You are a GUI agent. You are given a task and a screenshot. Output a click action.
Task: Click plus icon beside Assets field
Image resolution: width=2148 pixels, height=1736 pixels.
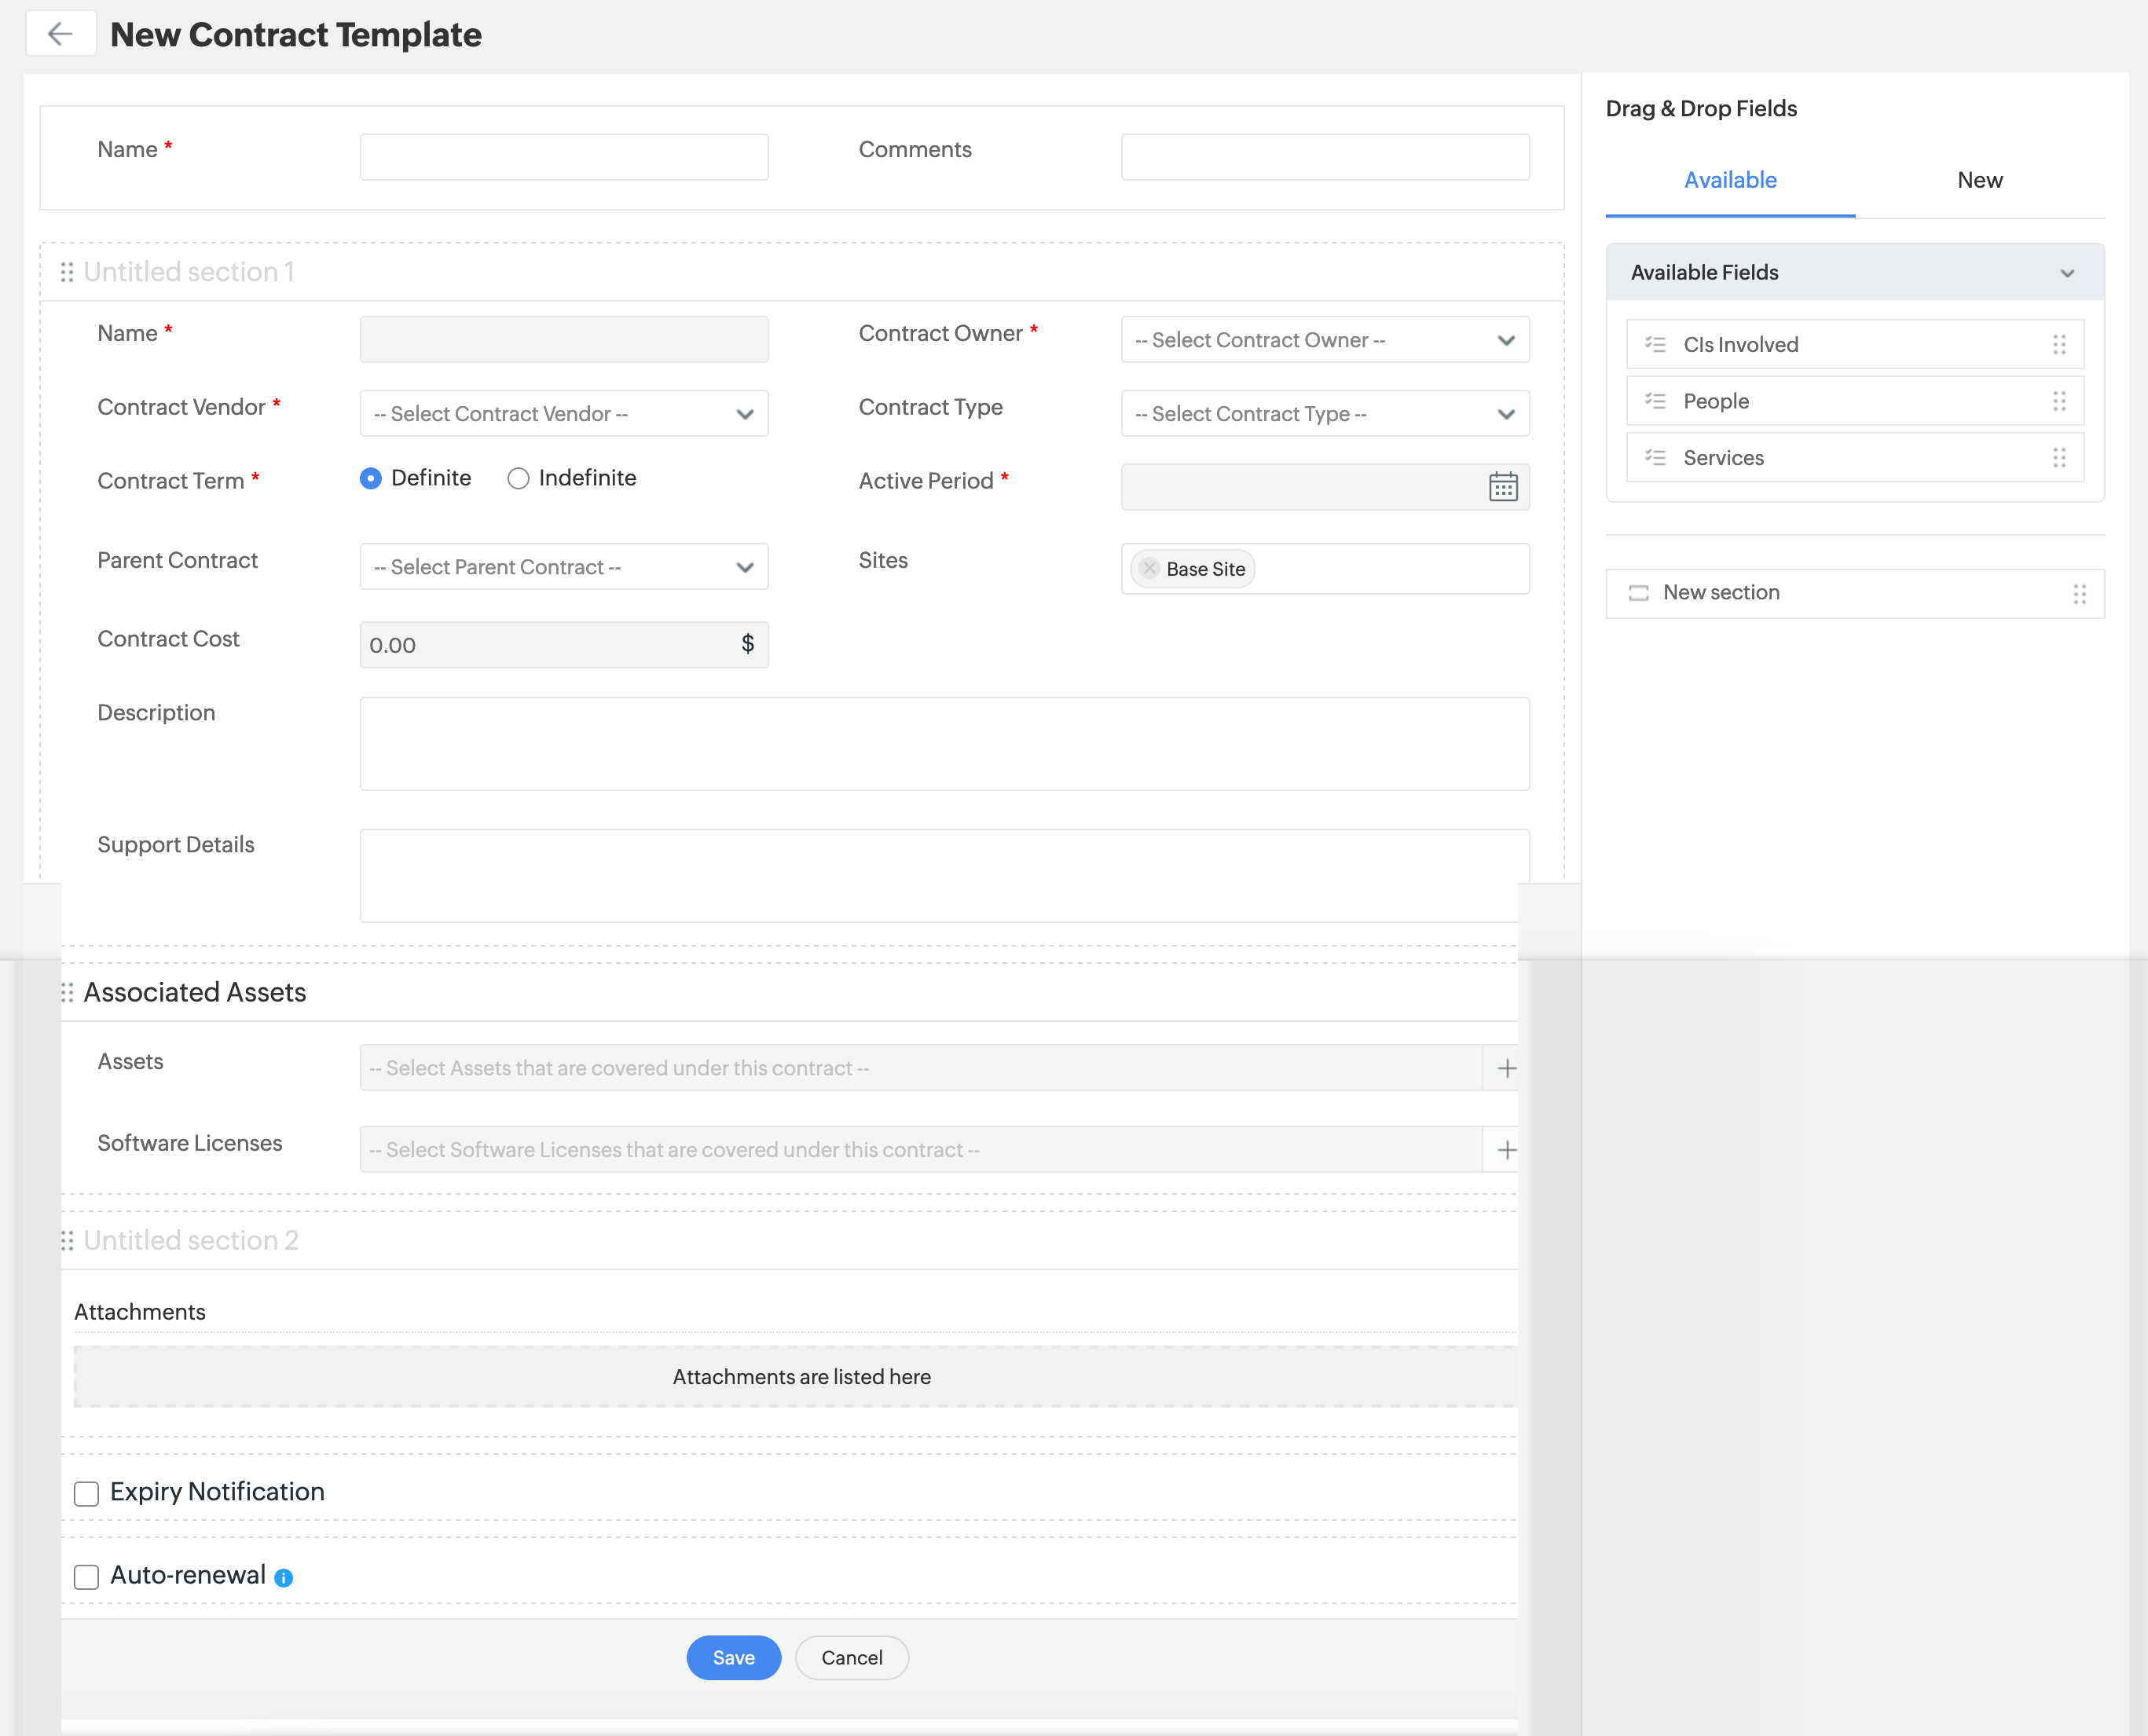1506,1068
